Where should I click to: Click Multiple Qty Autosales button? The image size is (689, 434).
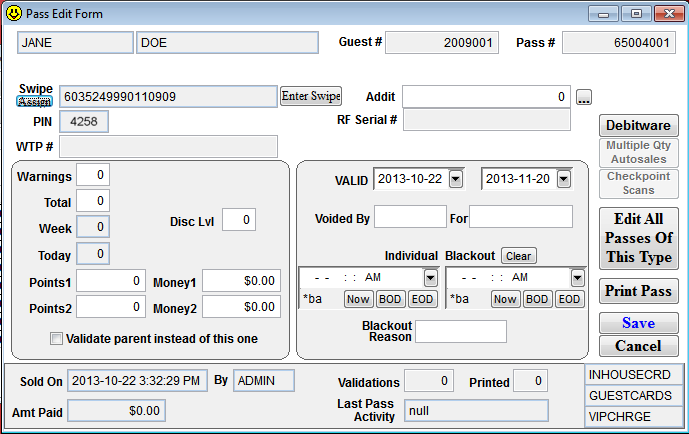tap(638, 152)
